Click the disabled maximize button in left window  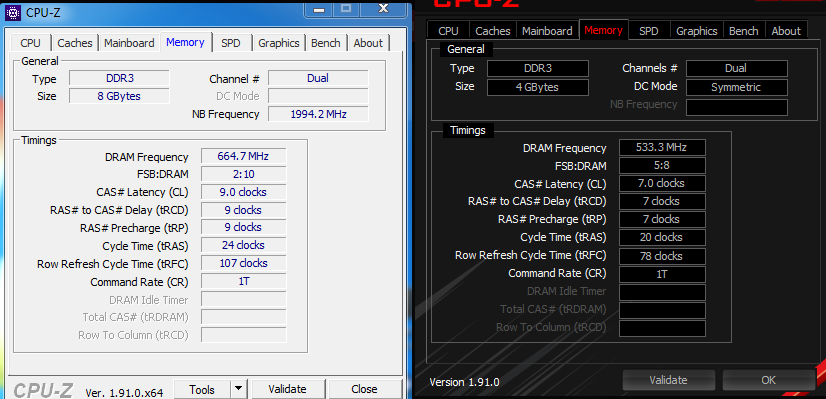[x=346, y=8]
